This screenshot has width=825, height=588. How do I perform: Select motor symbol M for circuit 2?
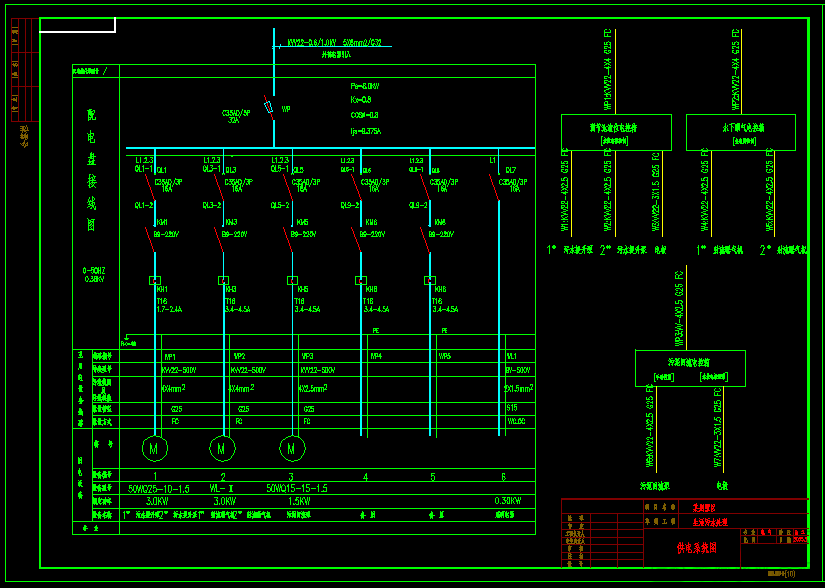[223, 448]
